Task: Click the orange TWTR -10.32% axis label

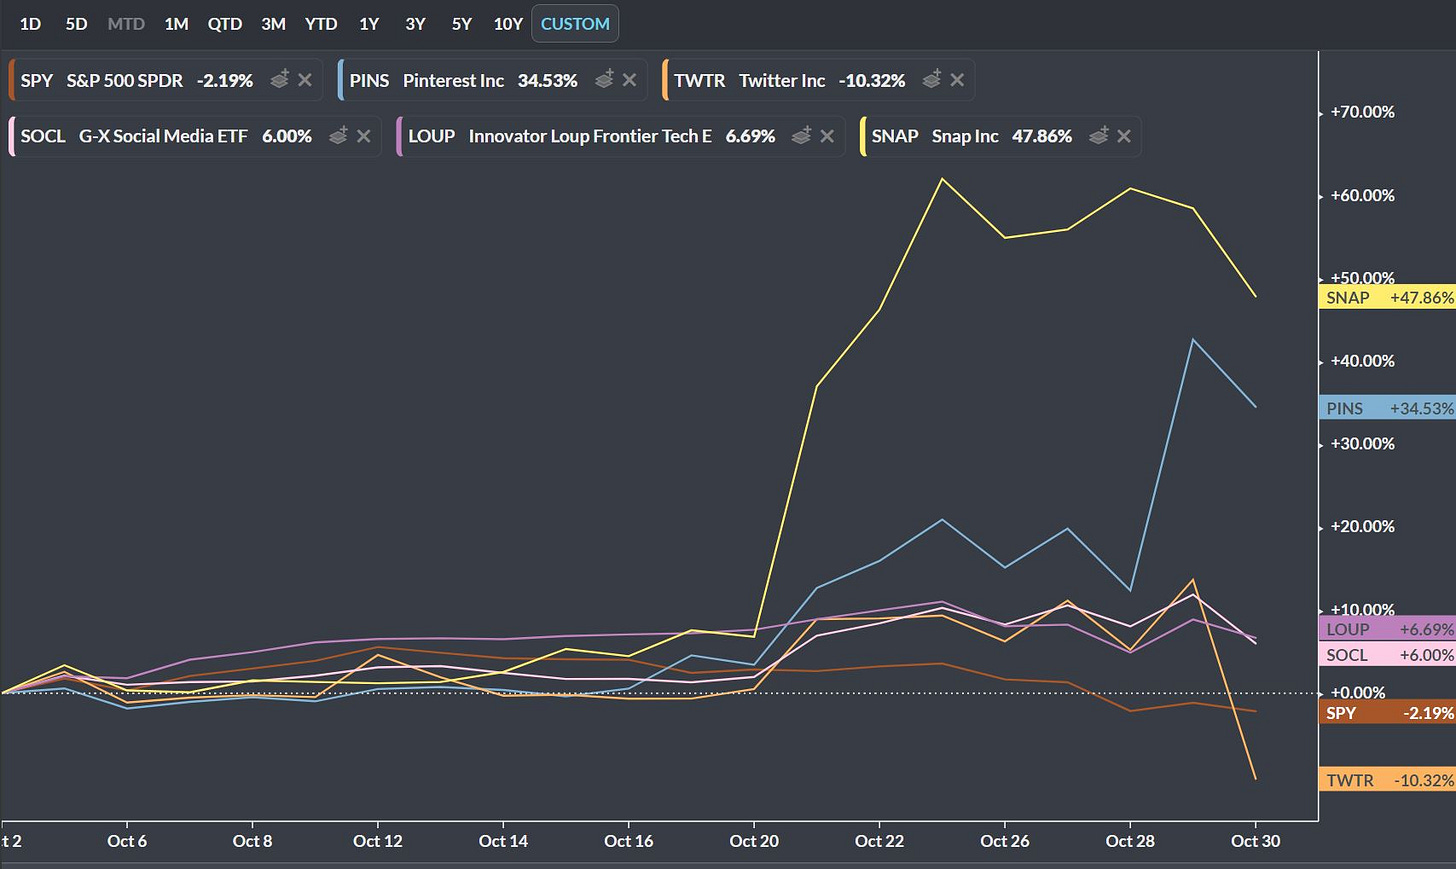Action: [x=1387, y=780]
